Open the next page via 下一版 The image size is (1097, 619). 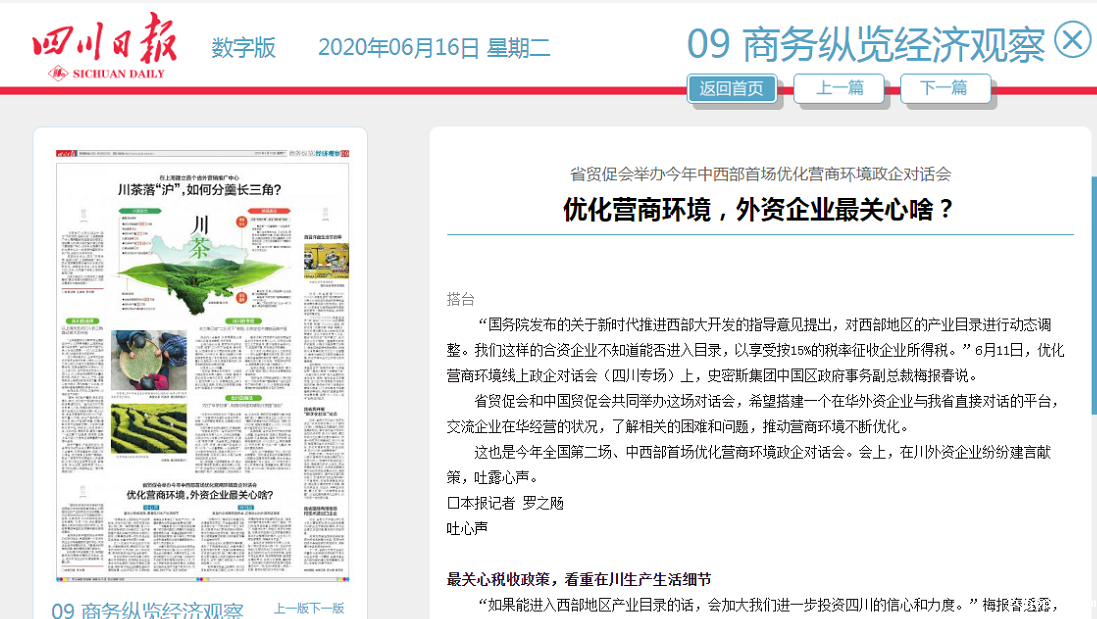pyautogui.click(x=327, y=608)
